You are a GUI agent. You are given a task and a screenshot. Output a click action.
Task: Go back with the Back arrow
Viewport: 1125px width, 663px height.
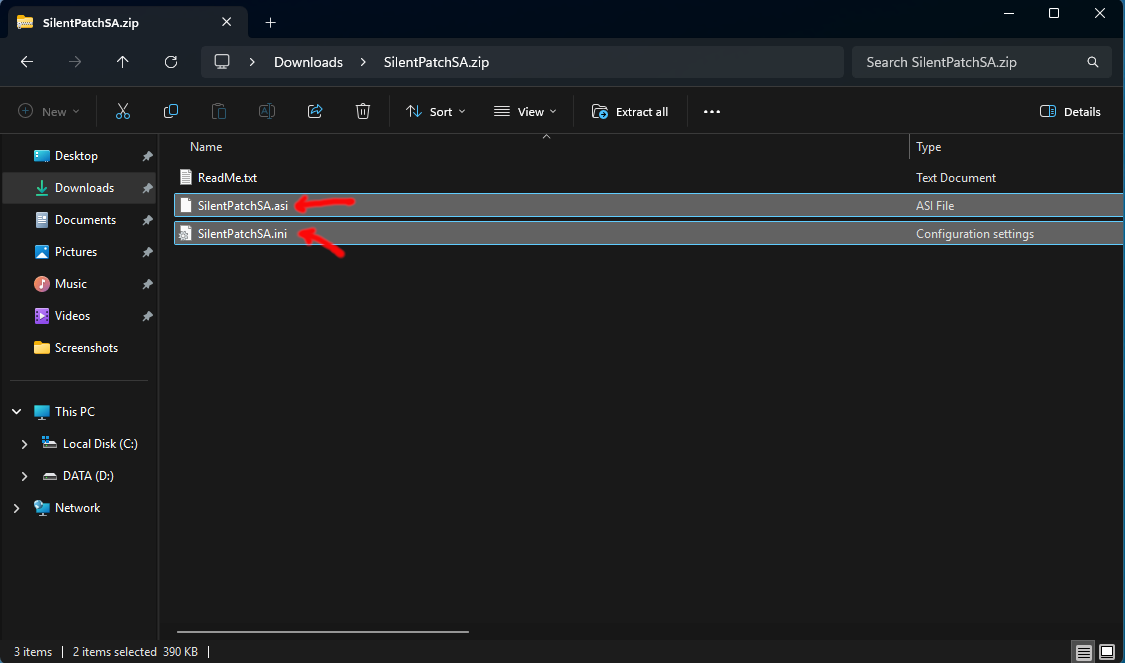click(x=27, y=62)
